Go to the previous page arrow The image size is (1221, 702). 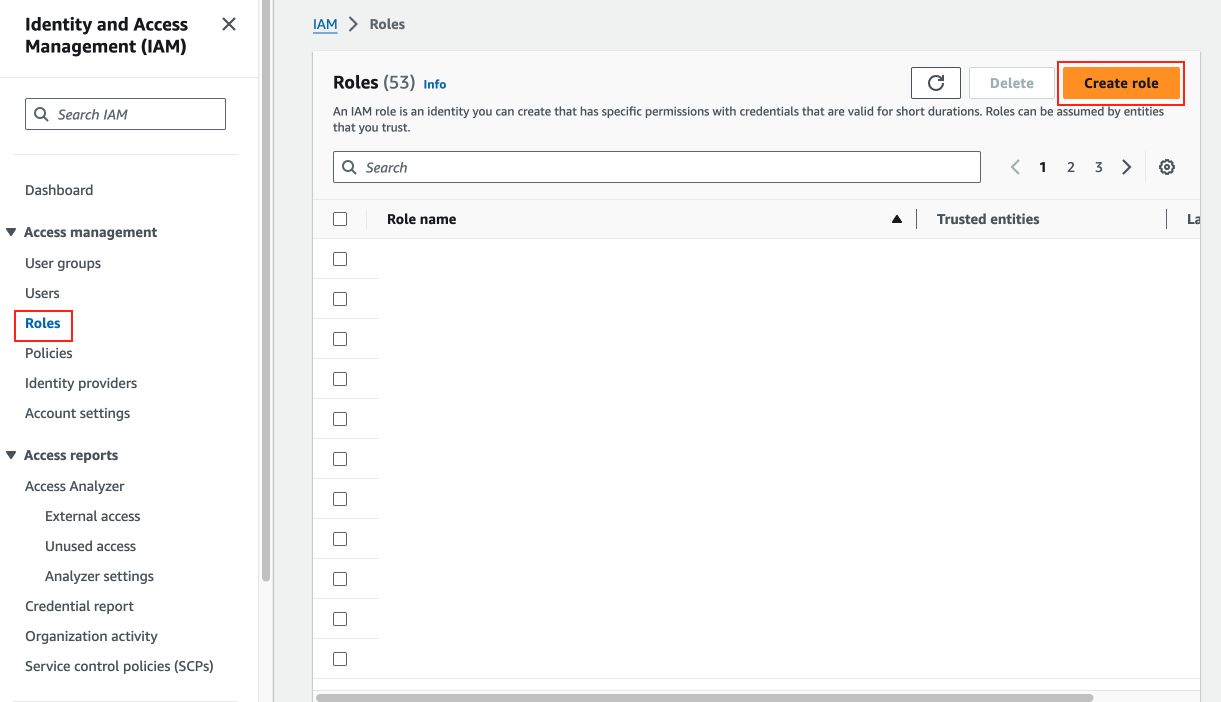pos(1015,167)
